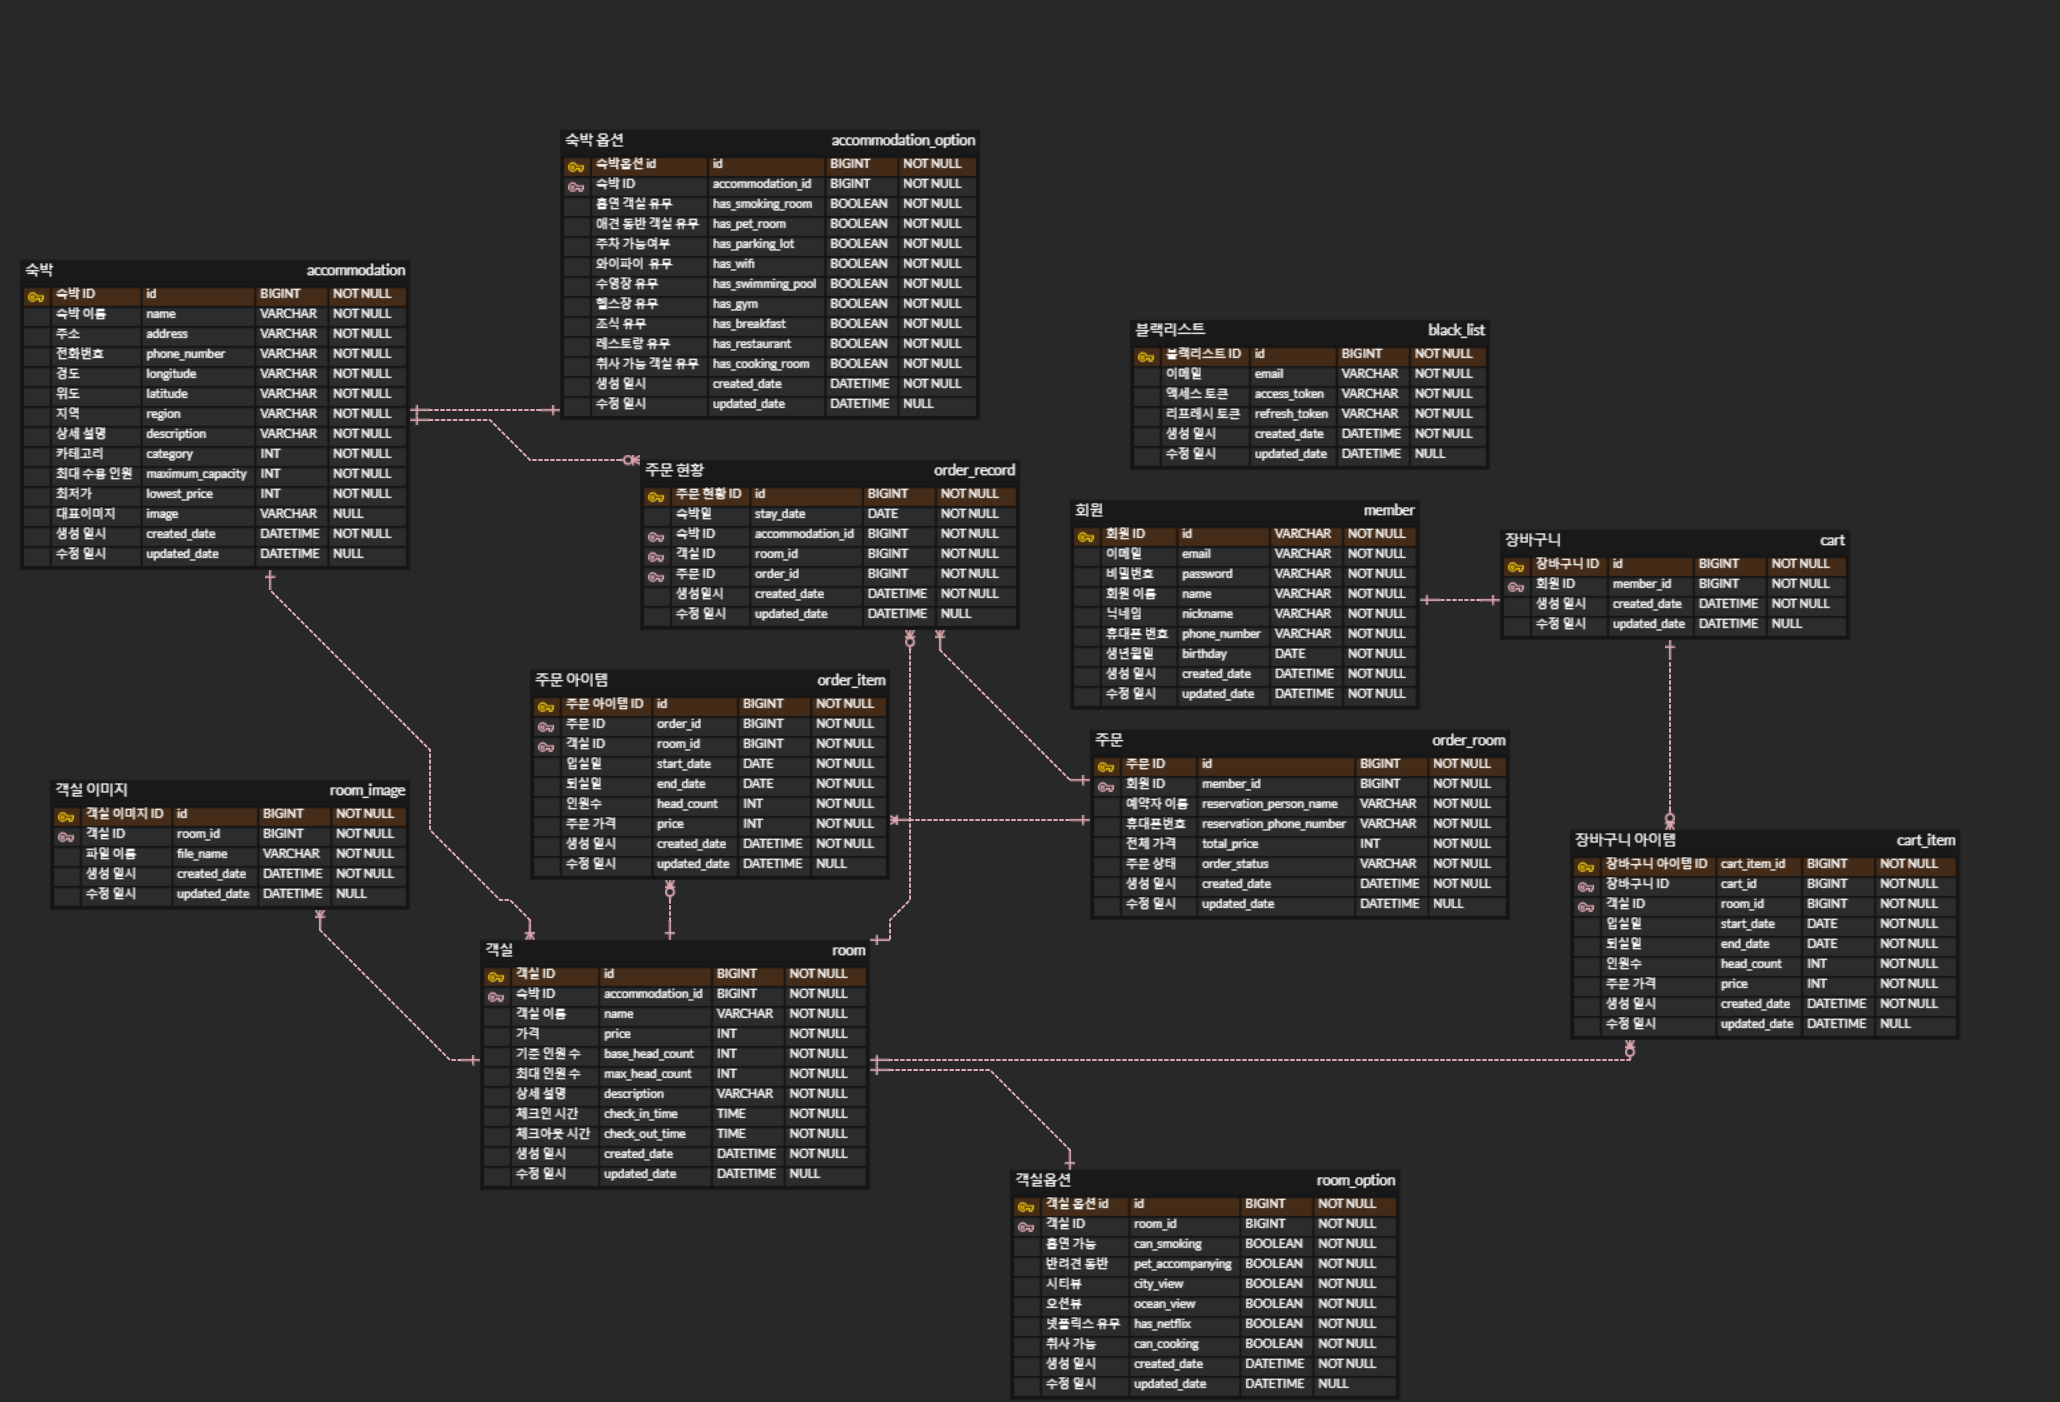Click foreign key icon beside order_item's room_id
Viewport: 2060px width, 1402px height.
(546, 746)
